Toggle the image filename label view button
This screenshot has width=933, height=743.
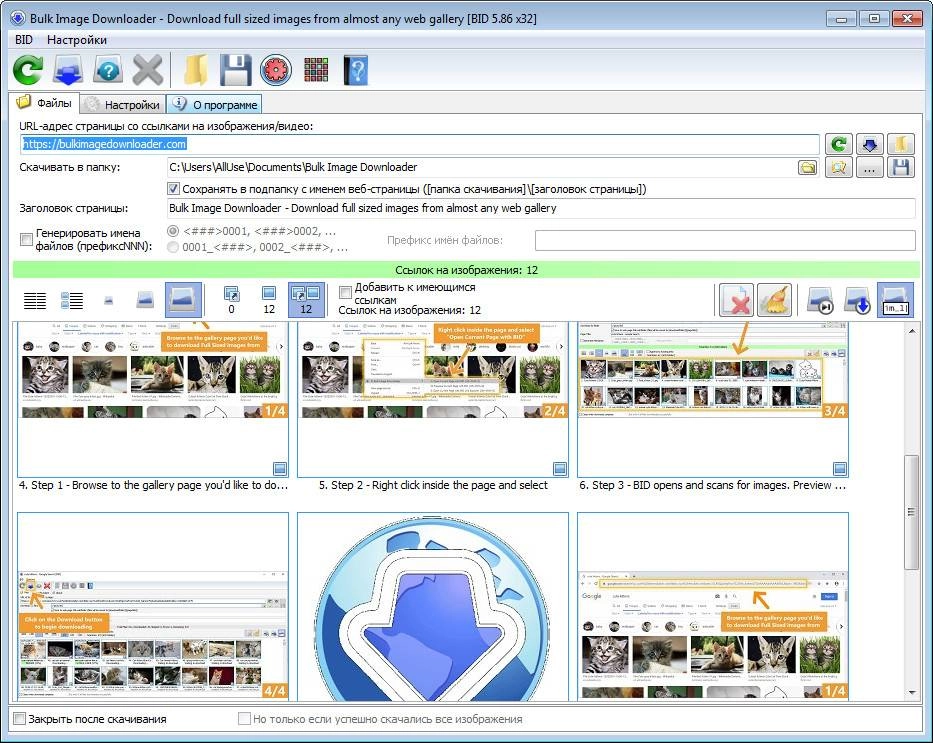coord(896,300)
